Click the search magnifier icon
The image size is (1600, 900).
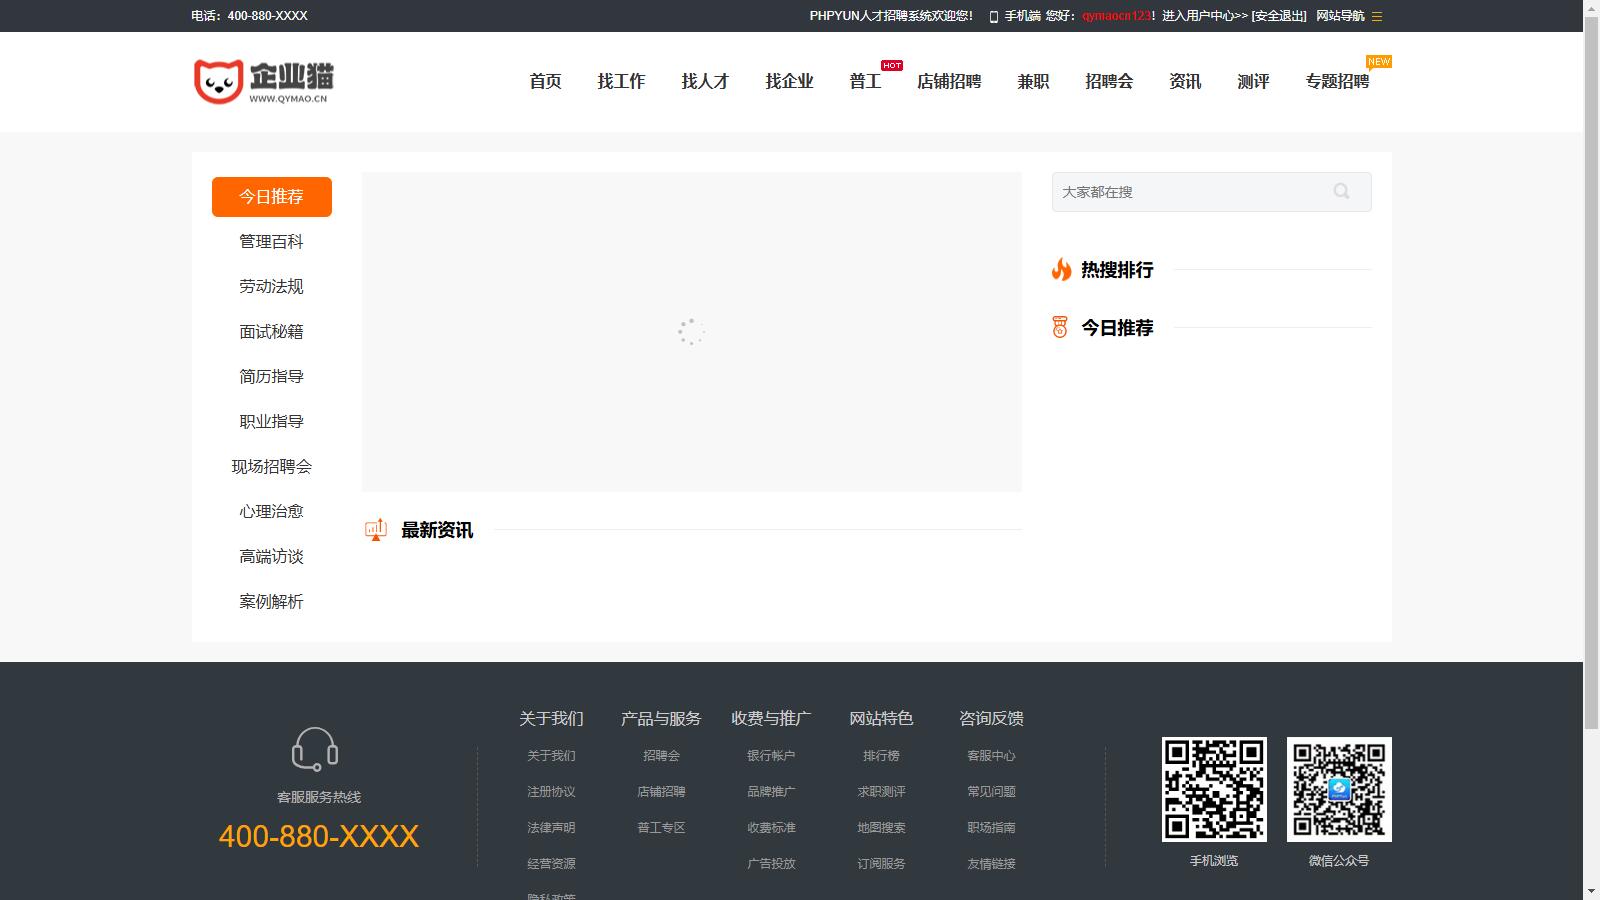[1341, 191]
